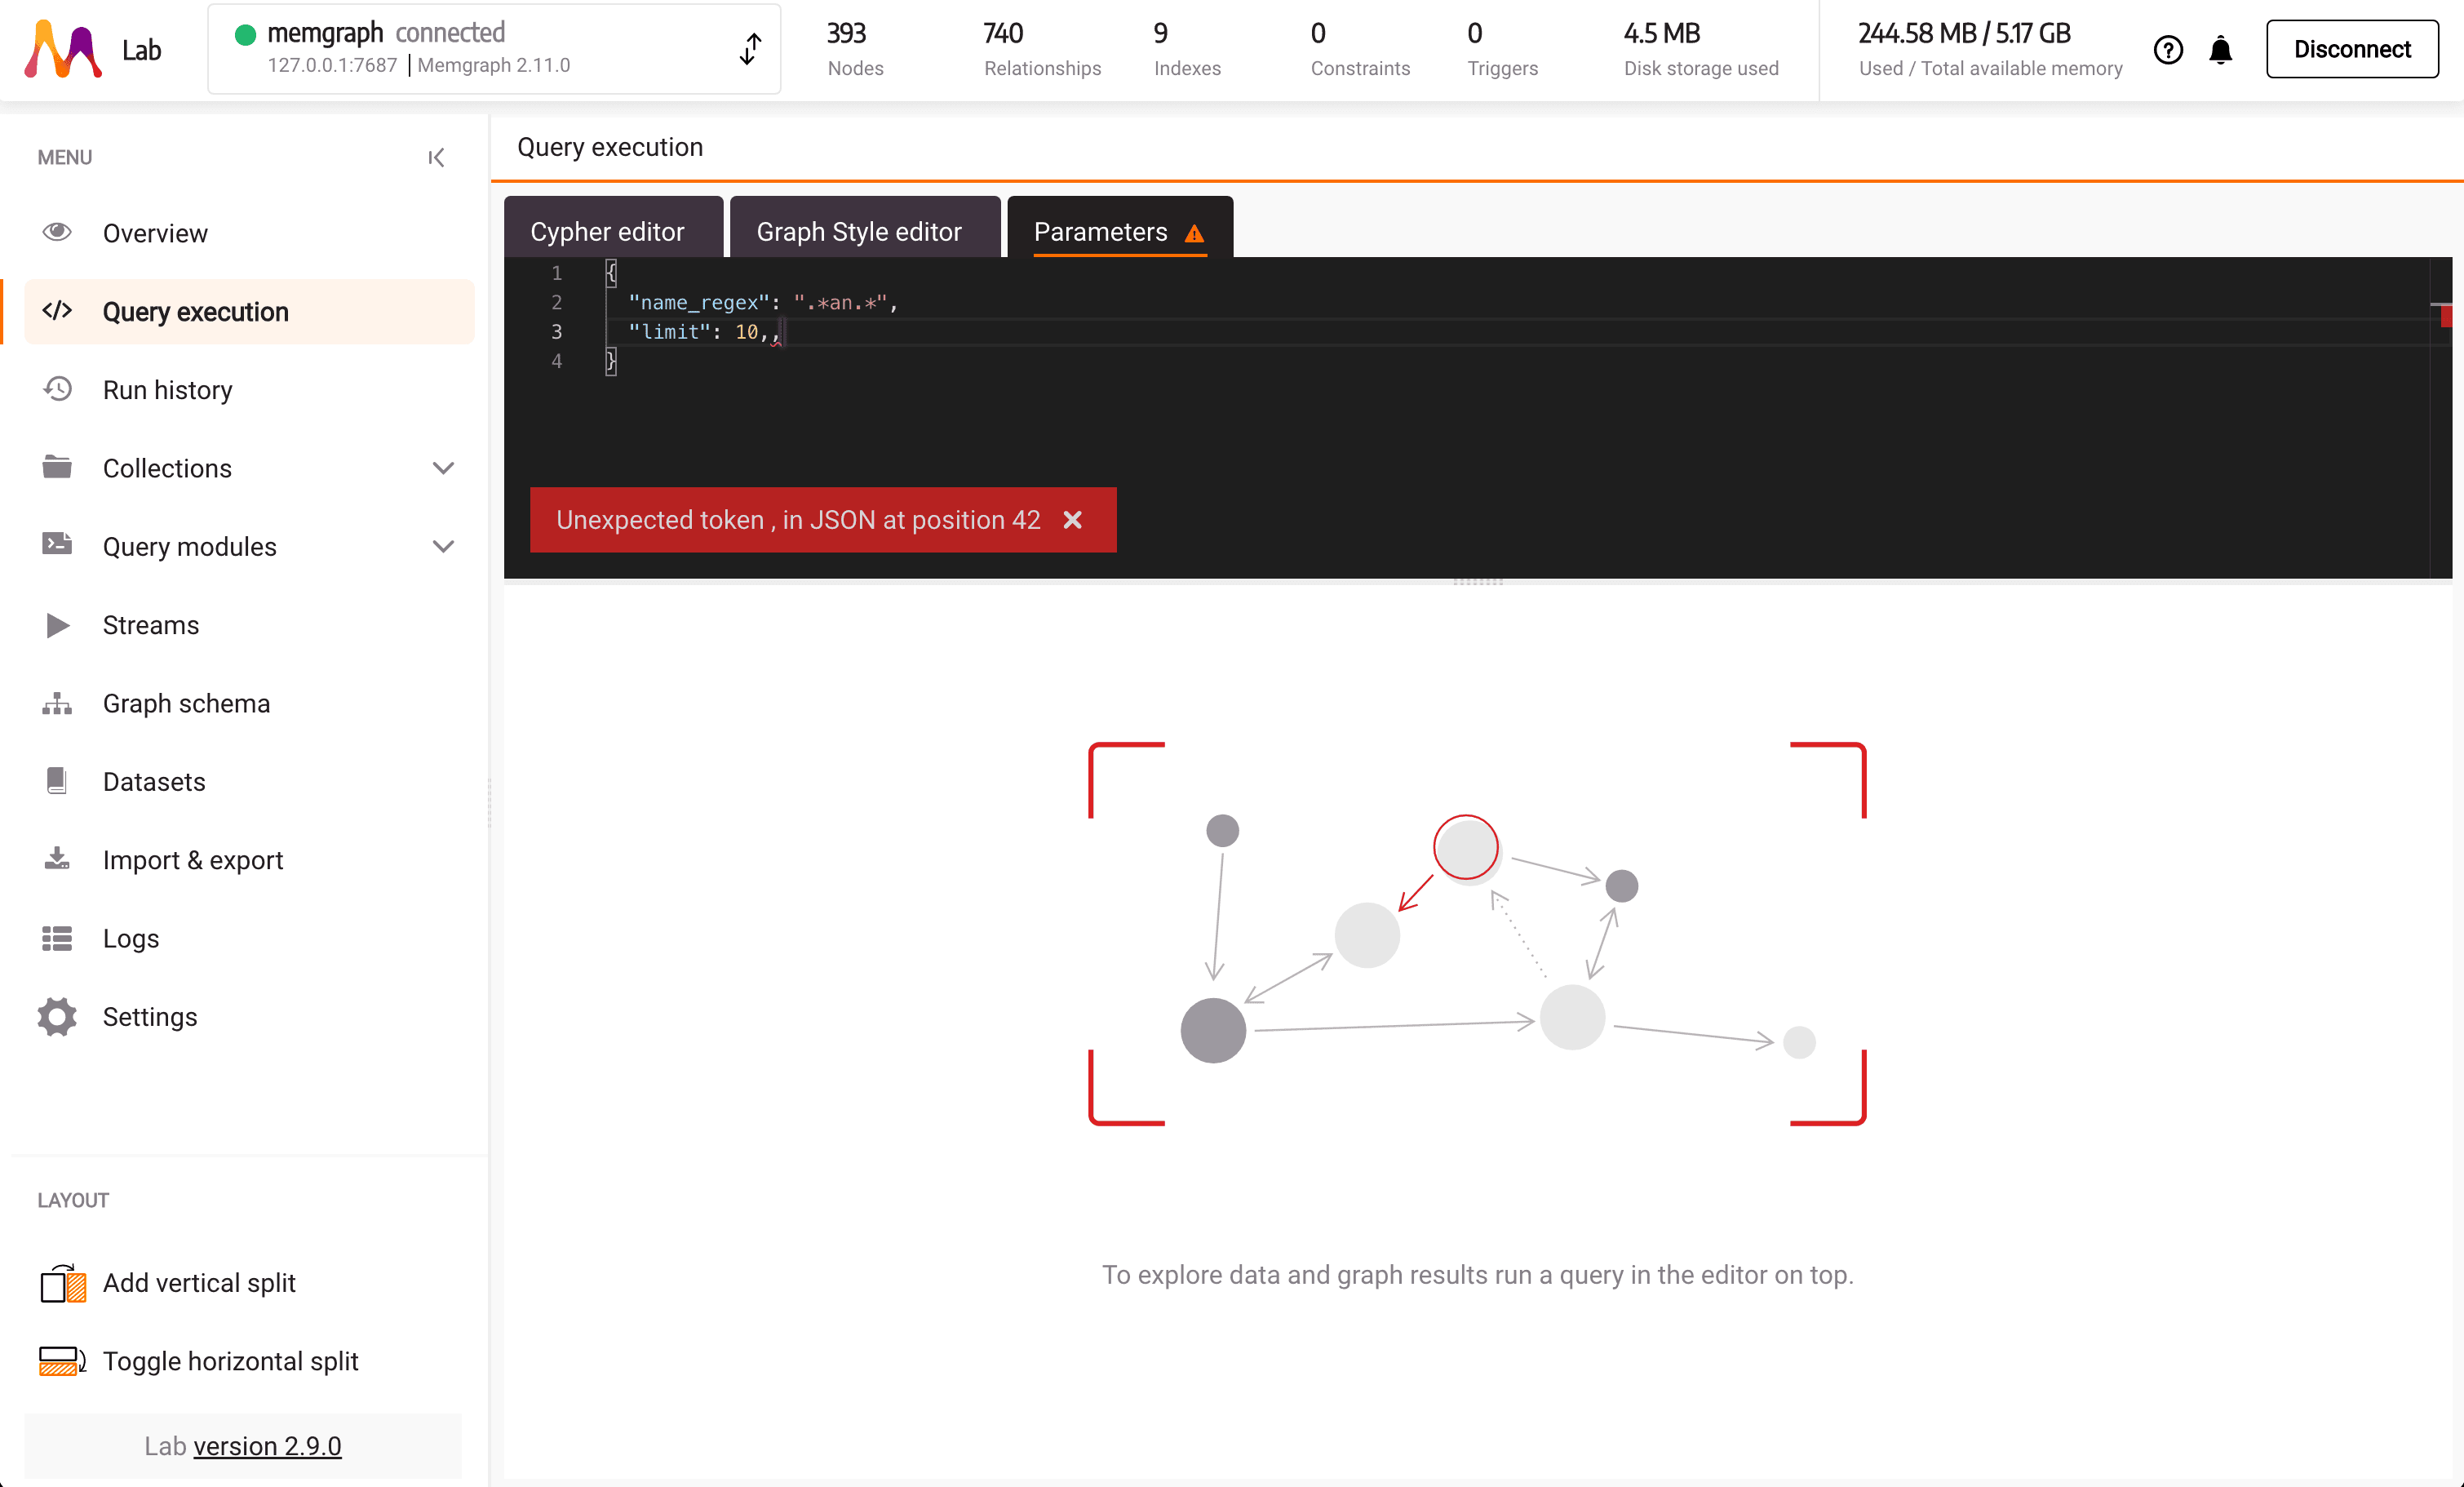
Task: Click the 740 Relationships statistic
Action: tap(1042, 49)
